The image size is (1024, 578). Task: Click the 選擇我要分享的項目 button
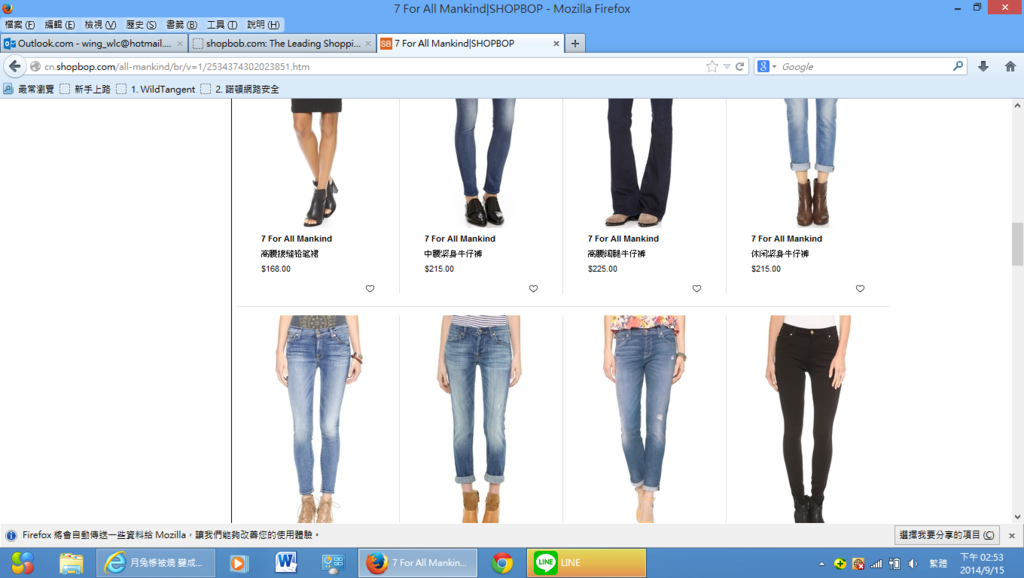946,535
